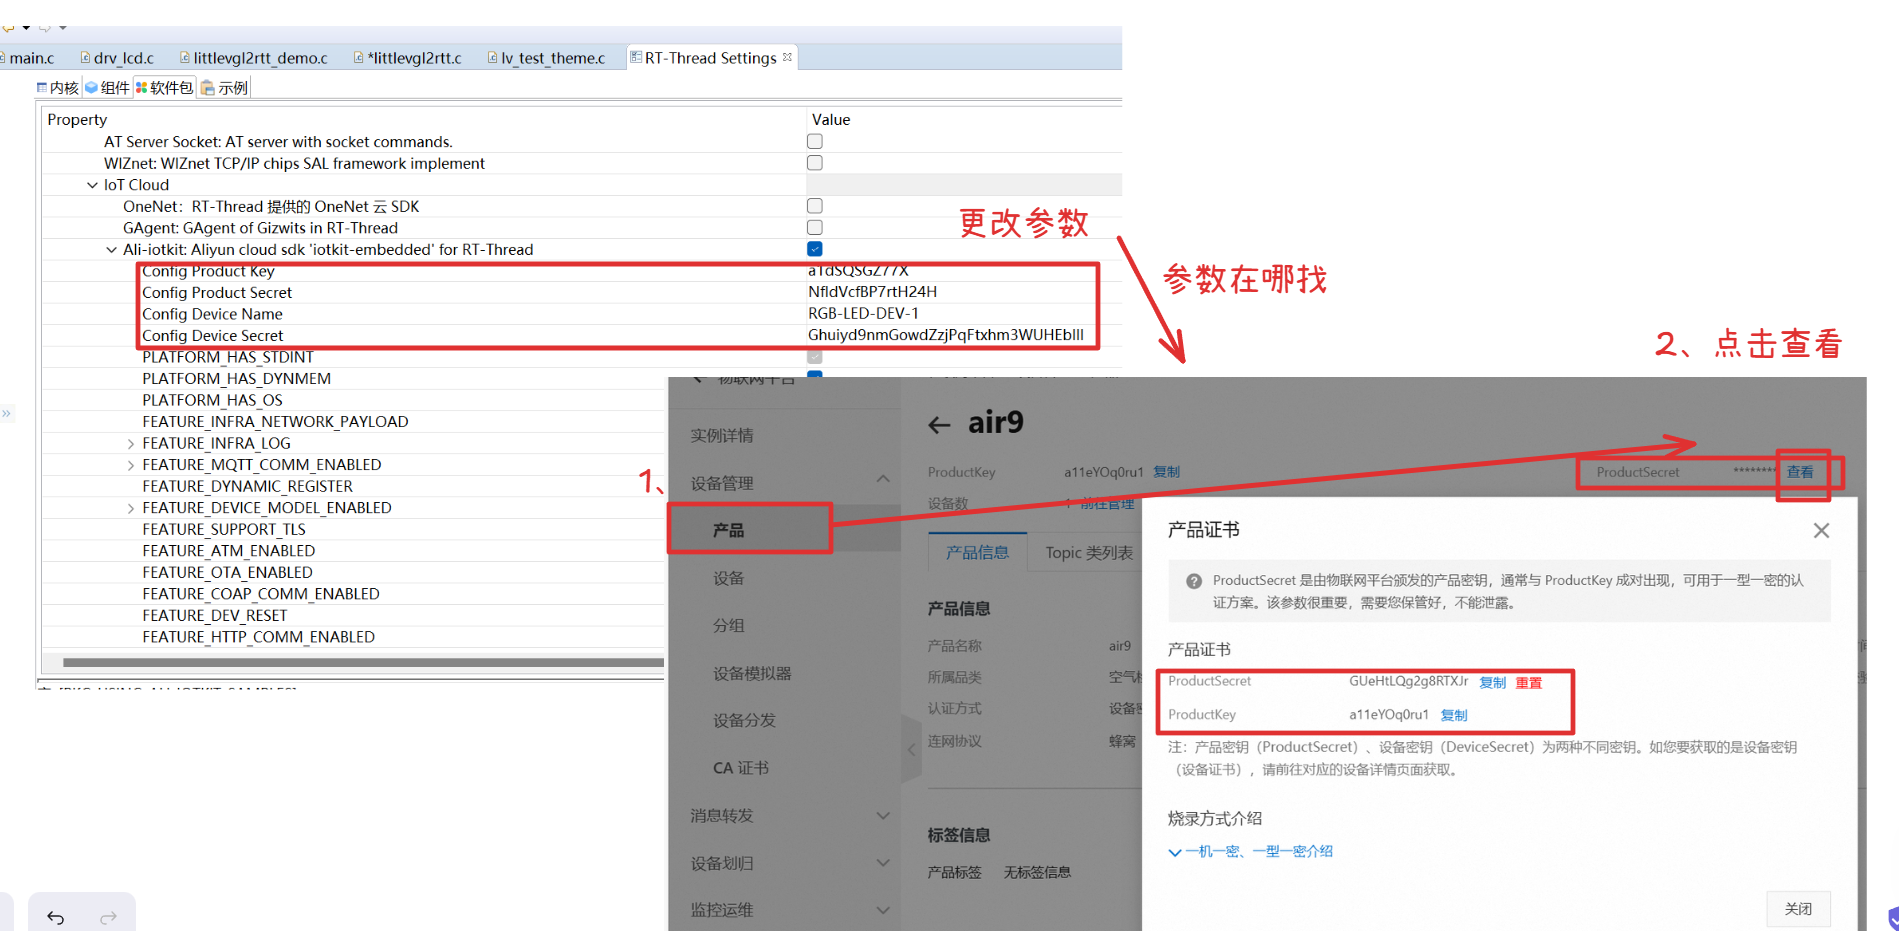Switch to the 产品信息 tab
This screenshot has width=1899, height=931.
click(977, 553)
